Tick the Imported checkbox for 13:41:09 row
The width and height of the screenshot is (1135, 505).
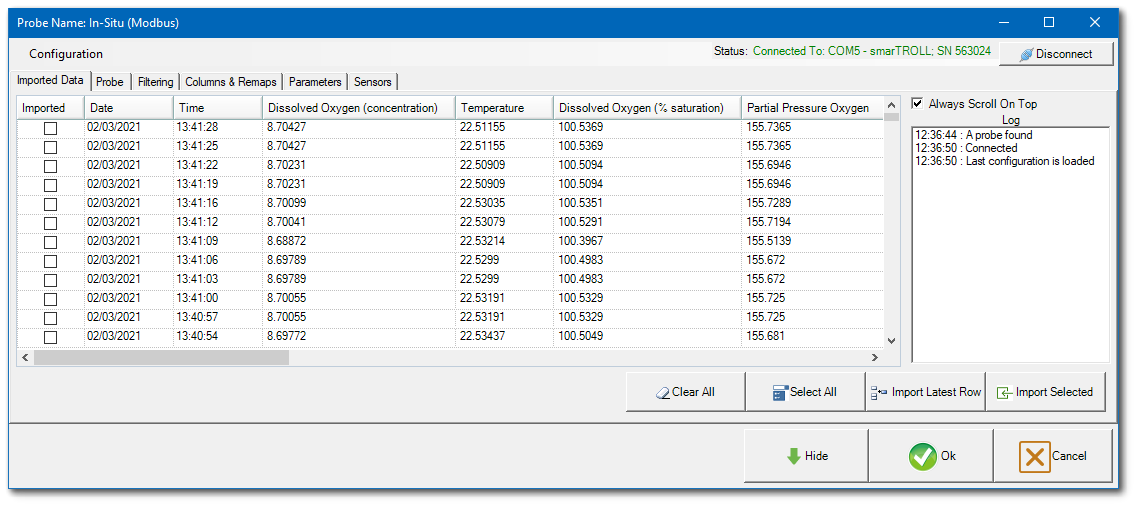[x=50, y=242]
